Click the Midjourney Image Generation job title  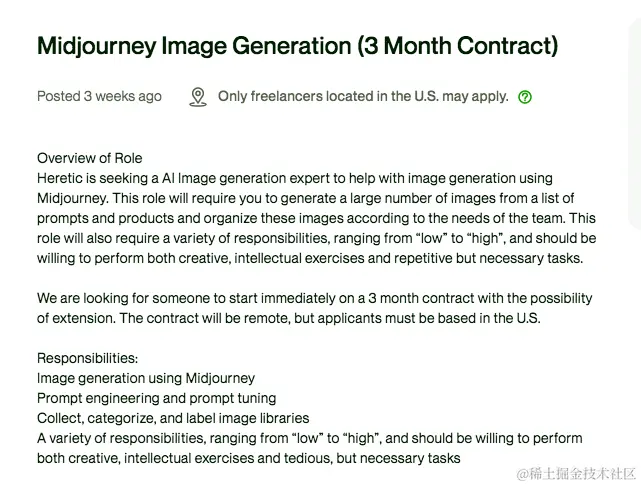pyautogui.click(x=298, y=45)
